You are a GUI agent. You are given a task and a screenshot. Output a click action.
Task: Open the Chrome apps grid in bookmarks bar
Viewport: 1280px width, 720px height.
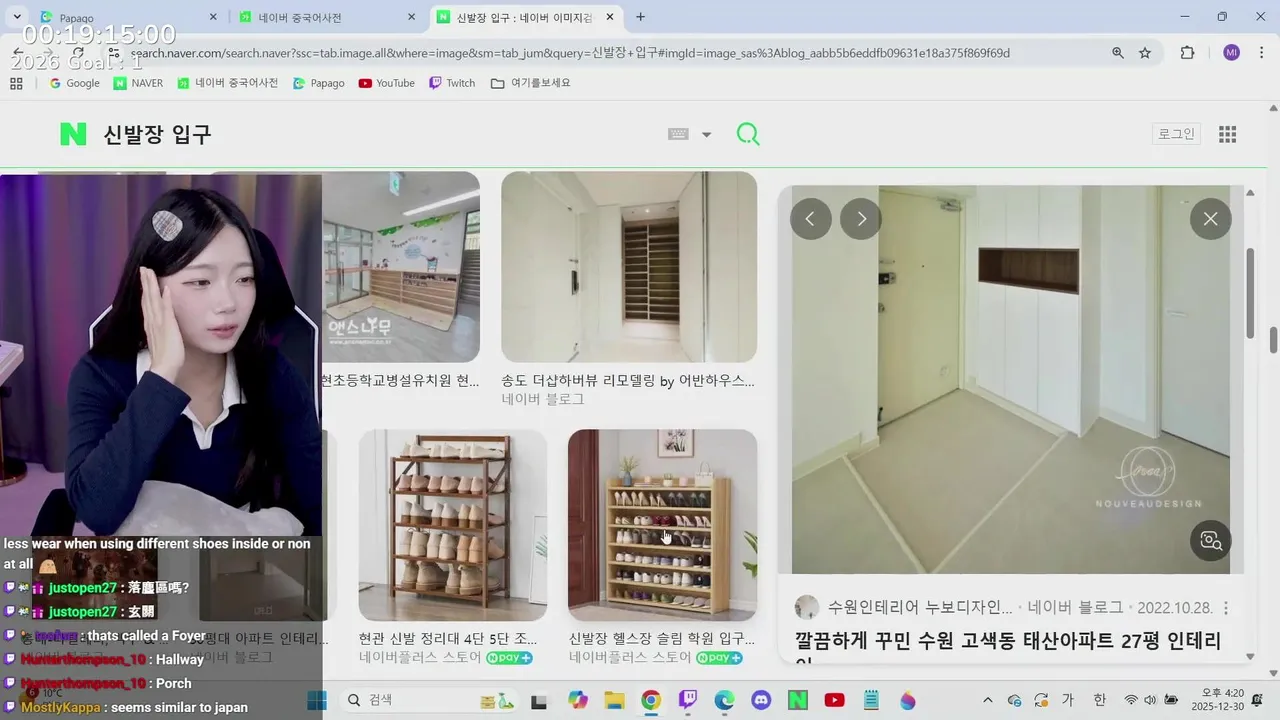[16, 83]
